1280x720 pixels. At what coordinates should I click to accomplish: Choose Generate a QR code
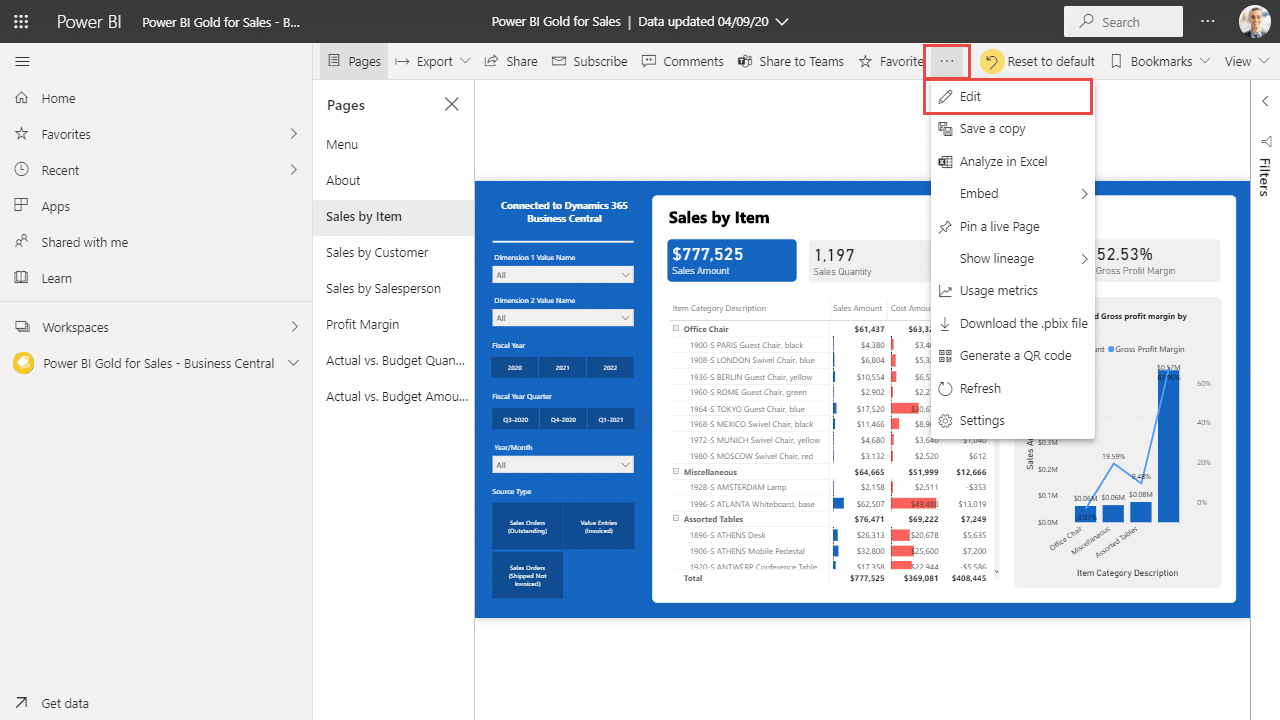coord(1013,356)
